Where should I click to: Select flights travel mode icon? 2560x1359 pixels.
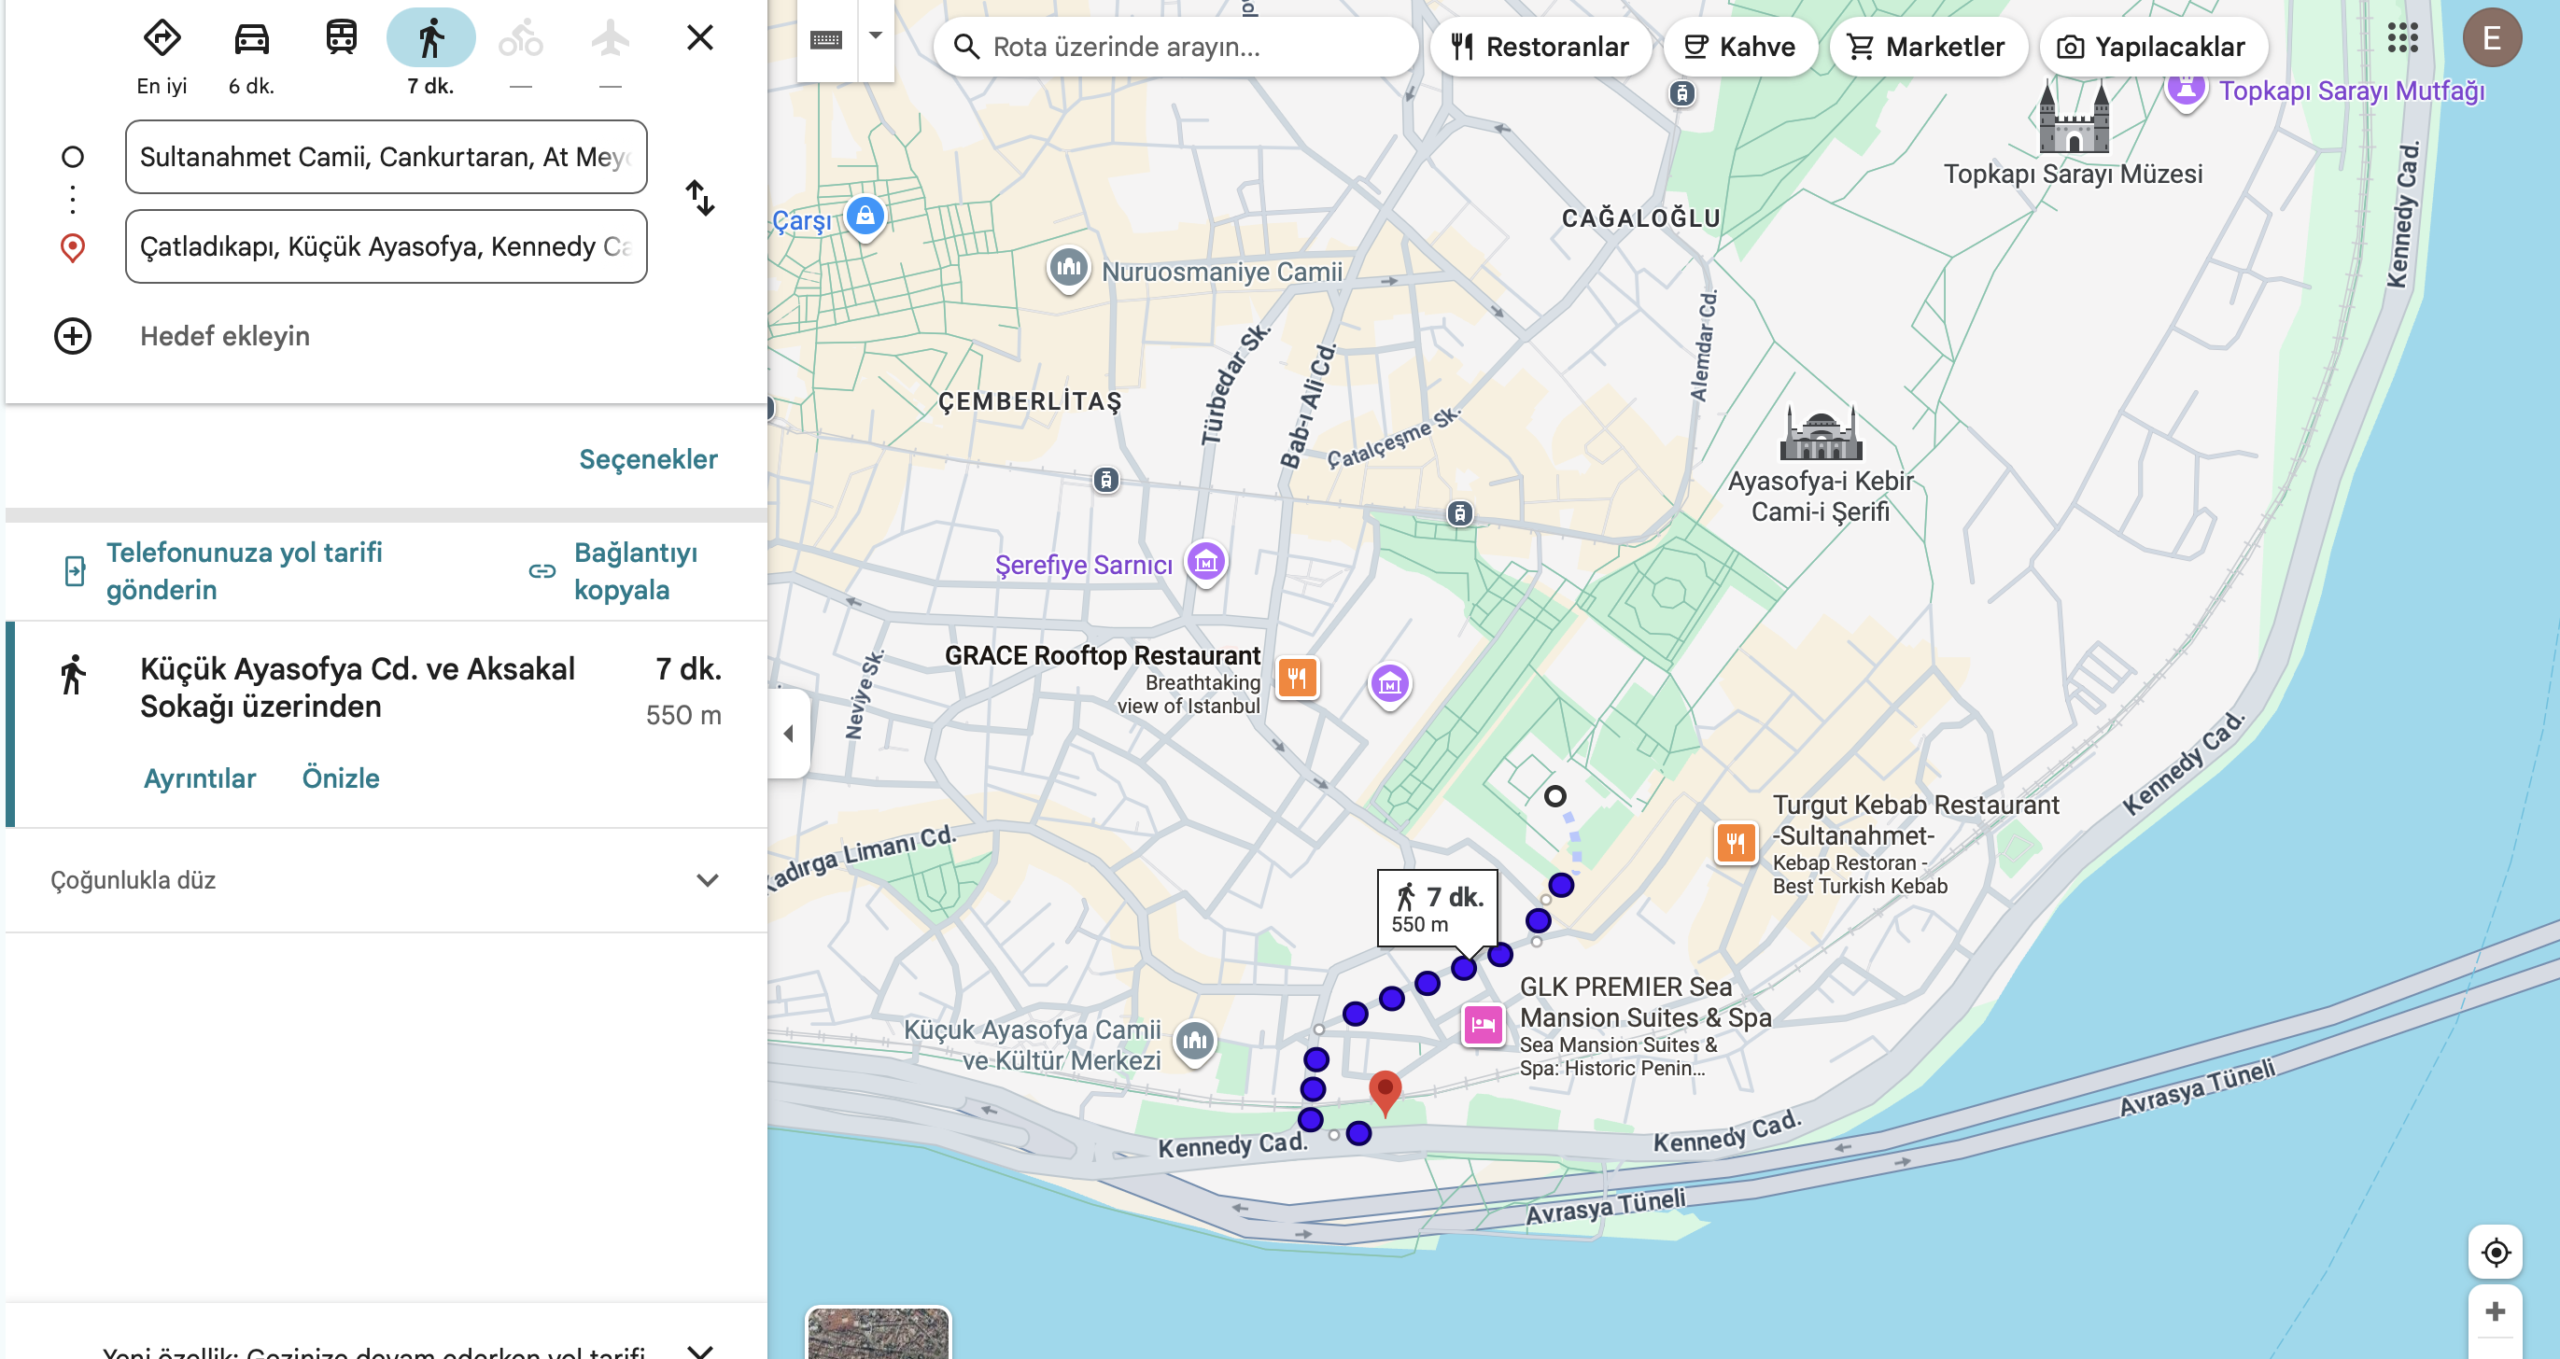(x=610, y=39)
